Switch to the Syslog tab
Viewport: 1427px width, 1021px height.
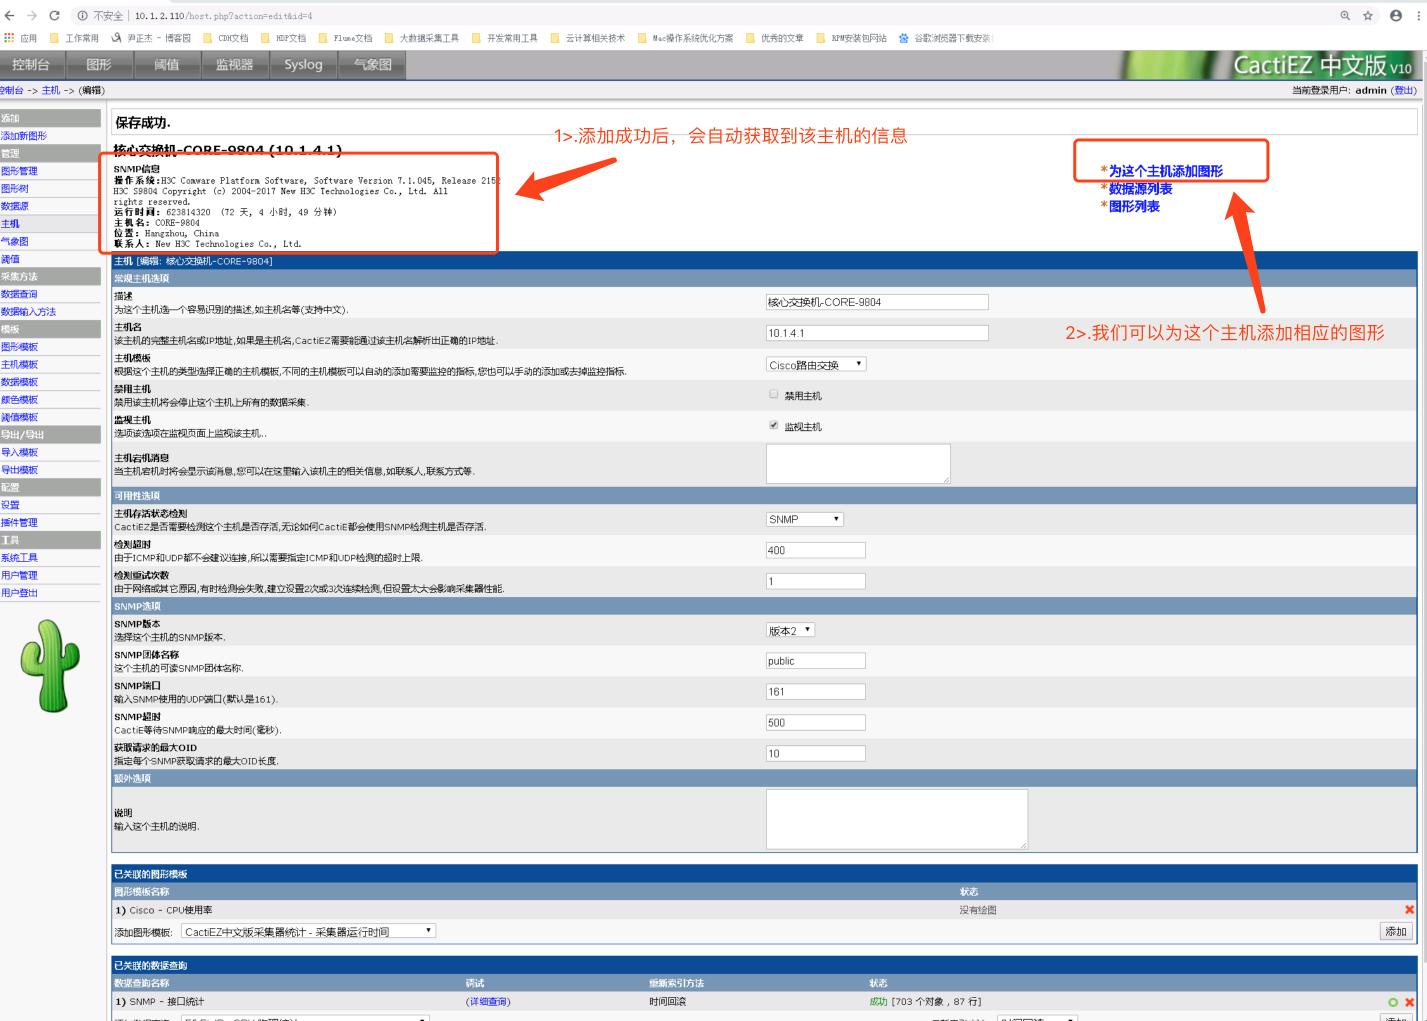[x=303, y=65]
